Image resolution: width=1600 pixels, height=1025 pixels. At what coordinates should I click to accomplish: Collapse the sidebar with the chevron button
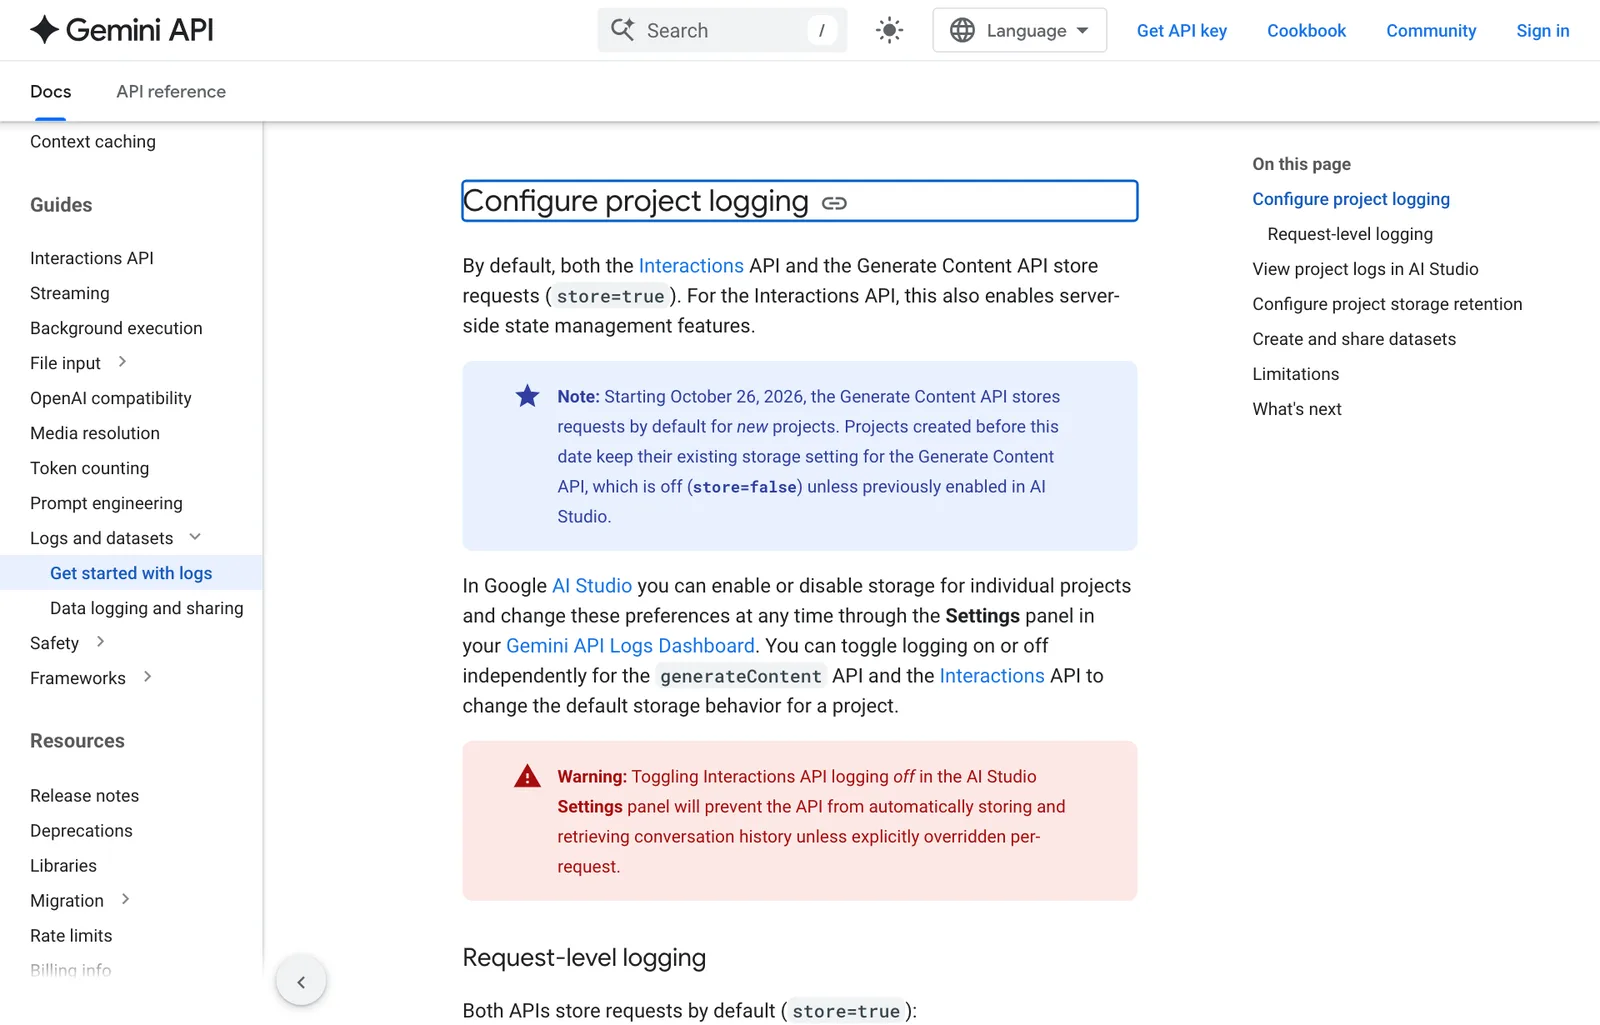(x=301, y=982)
